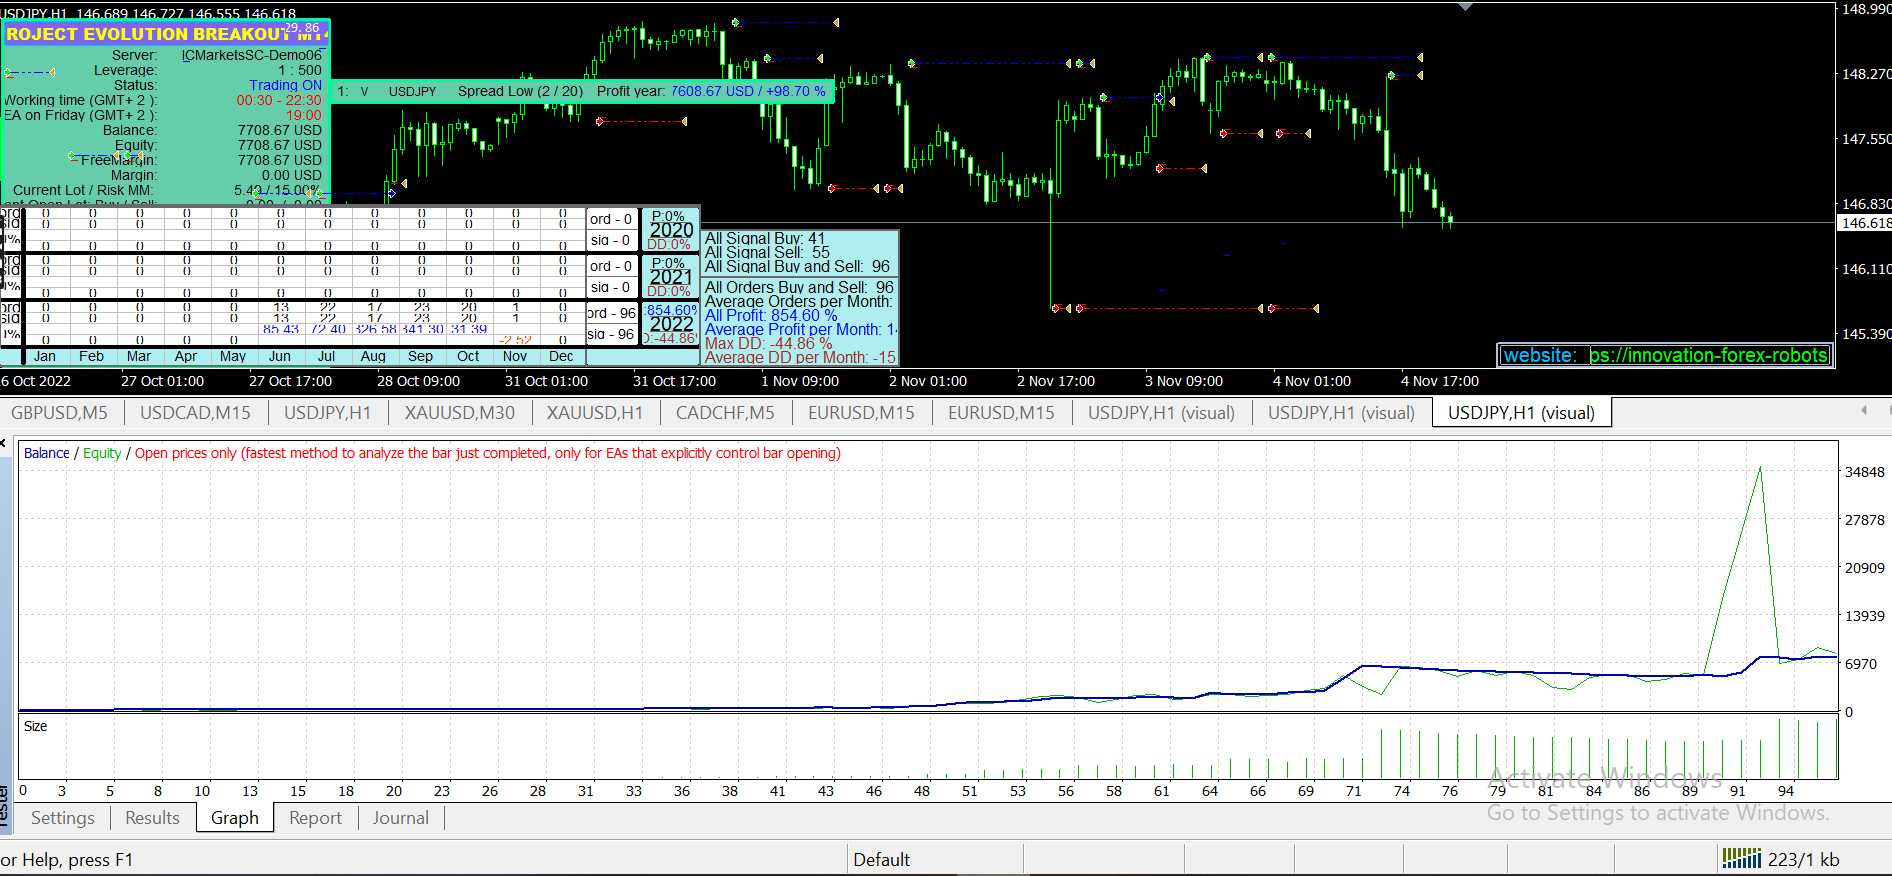Click the connection status bars icon
The width and height of the screenshot is (1892, 876).
point(1741,859)
